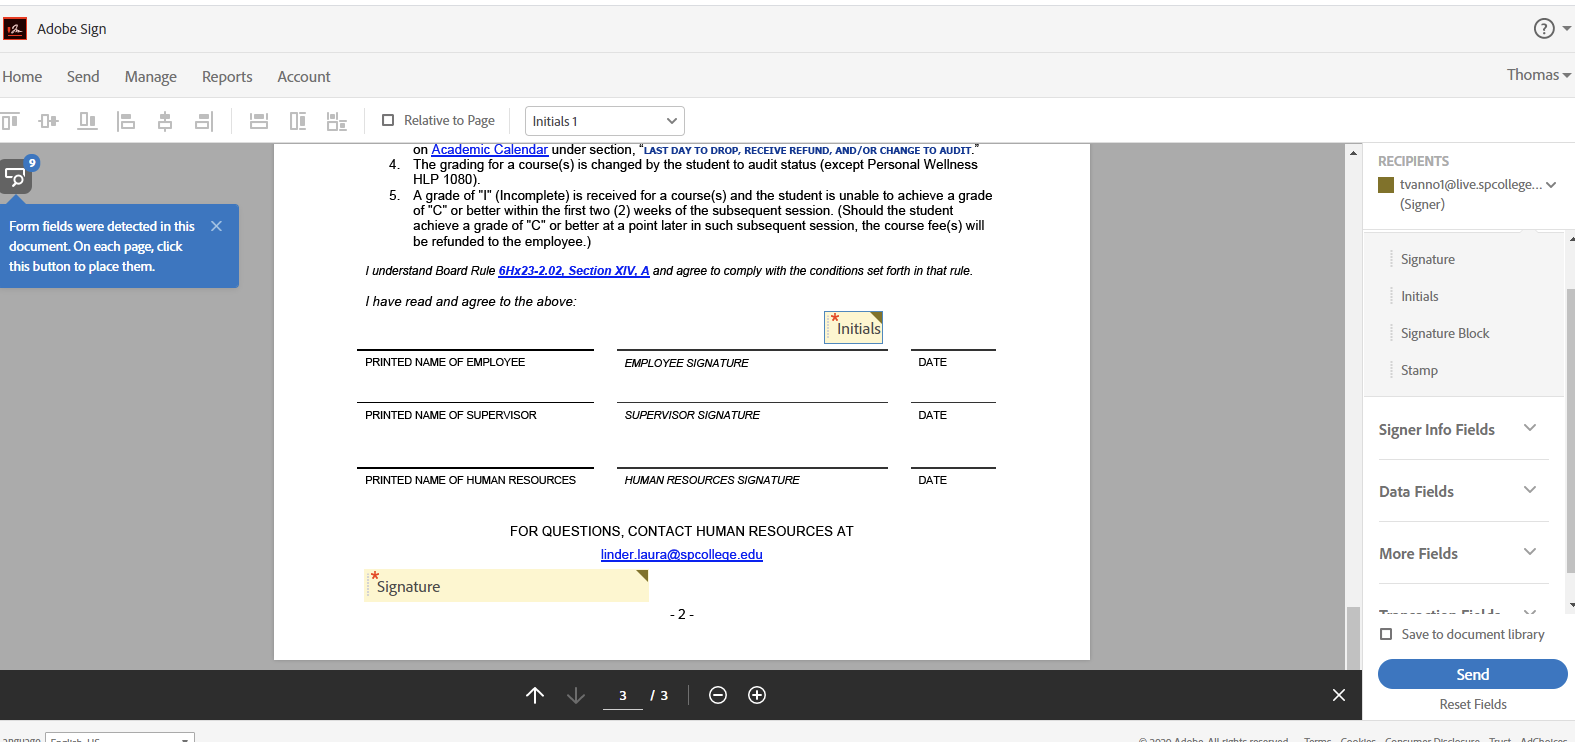This screenshot has width=1575, height=742.
Task: Click the align top edges icon
Action: (10, 121)
